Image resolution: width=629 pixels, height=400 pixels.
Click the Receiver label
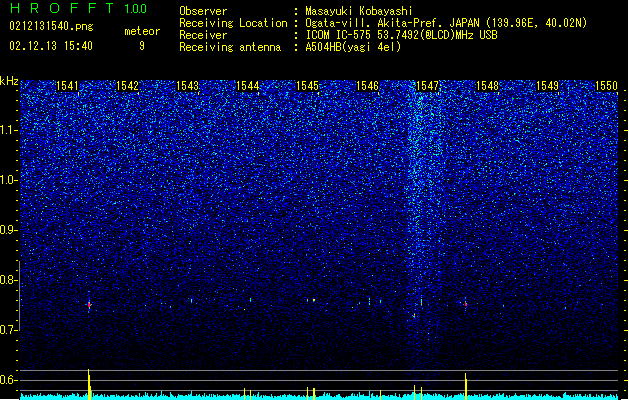(x=203, y=35)
